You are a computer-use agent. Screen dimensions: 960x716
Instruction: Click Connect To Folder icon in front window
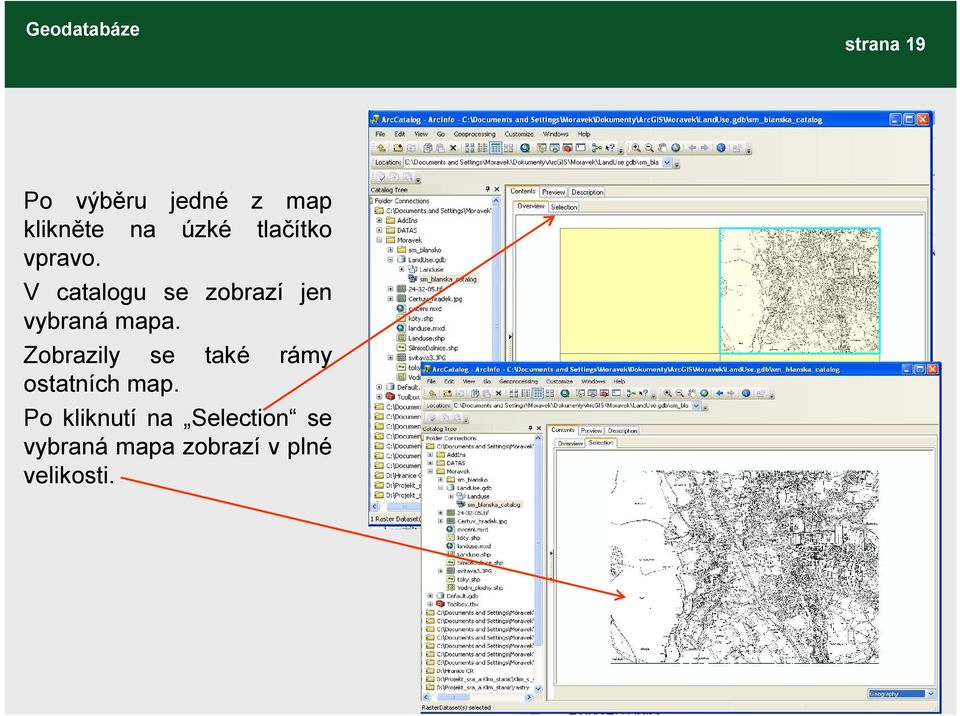pyautogui.click(x=448, y=393)
